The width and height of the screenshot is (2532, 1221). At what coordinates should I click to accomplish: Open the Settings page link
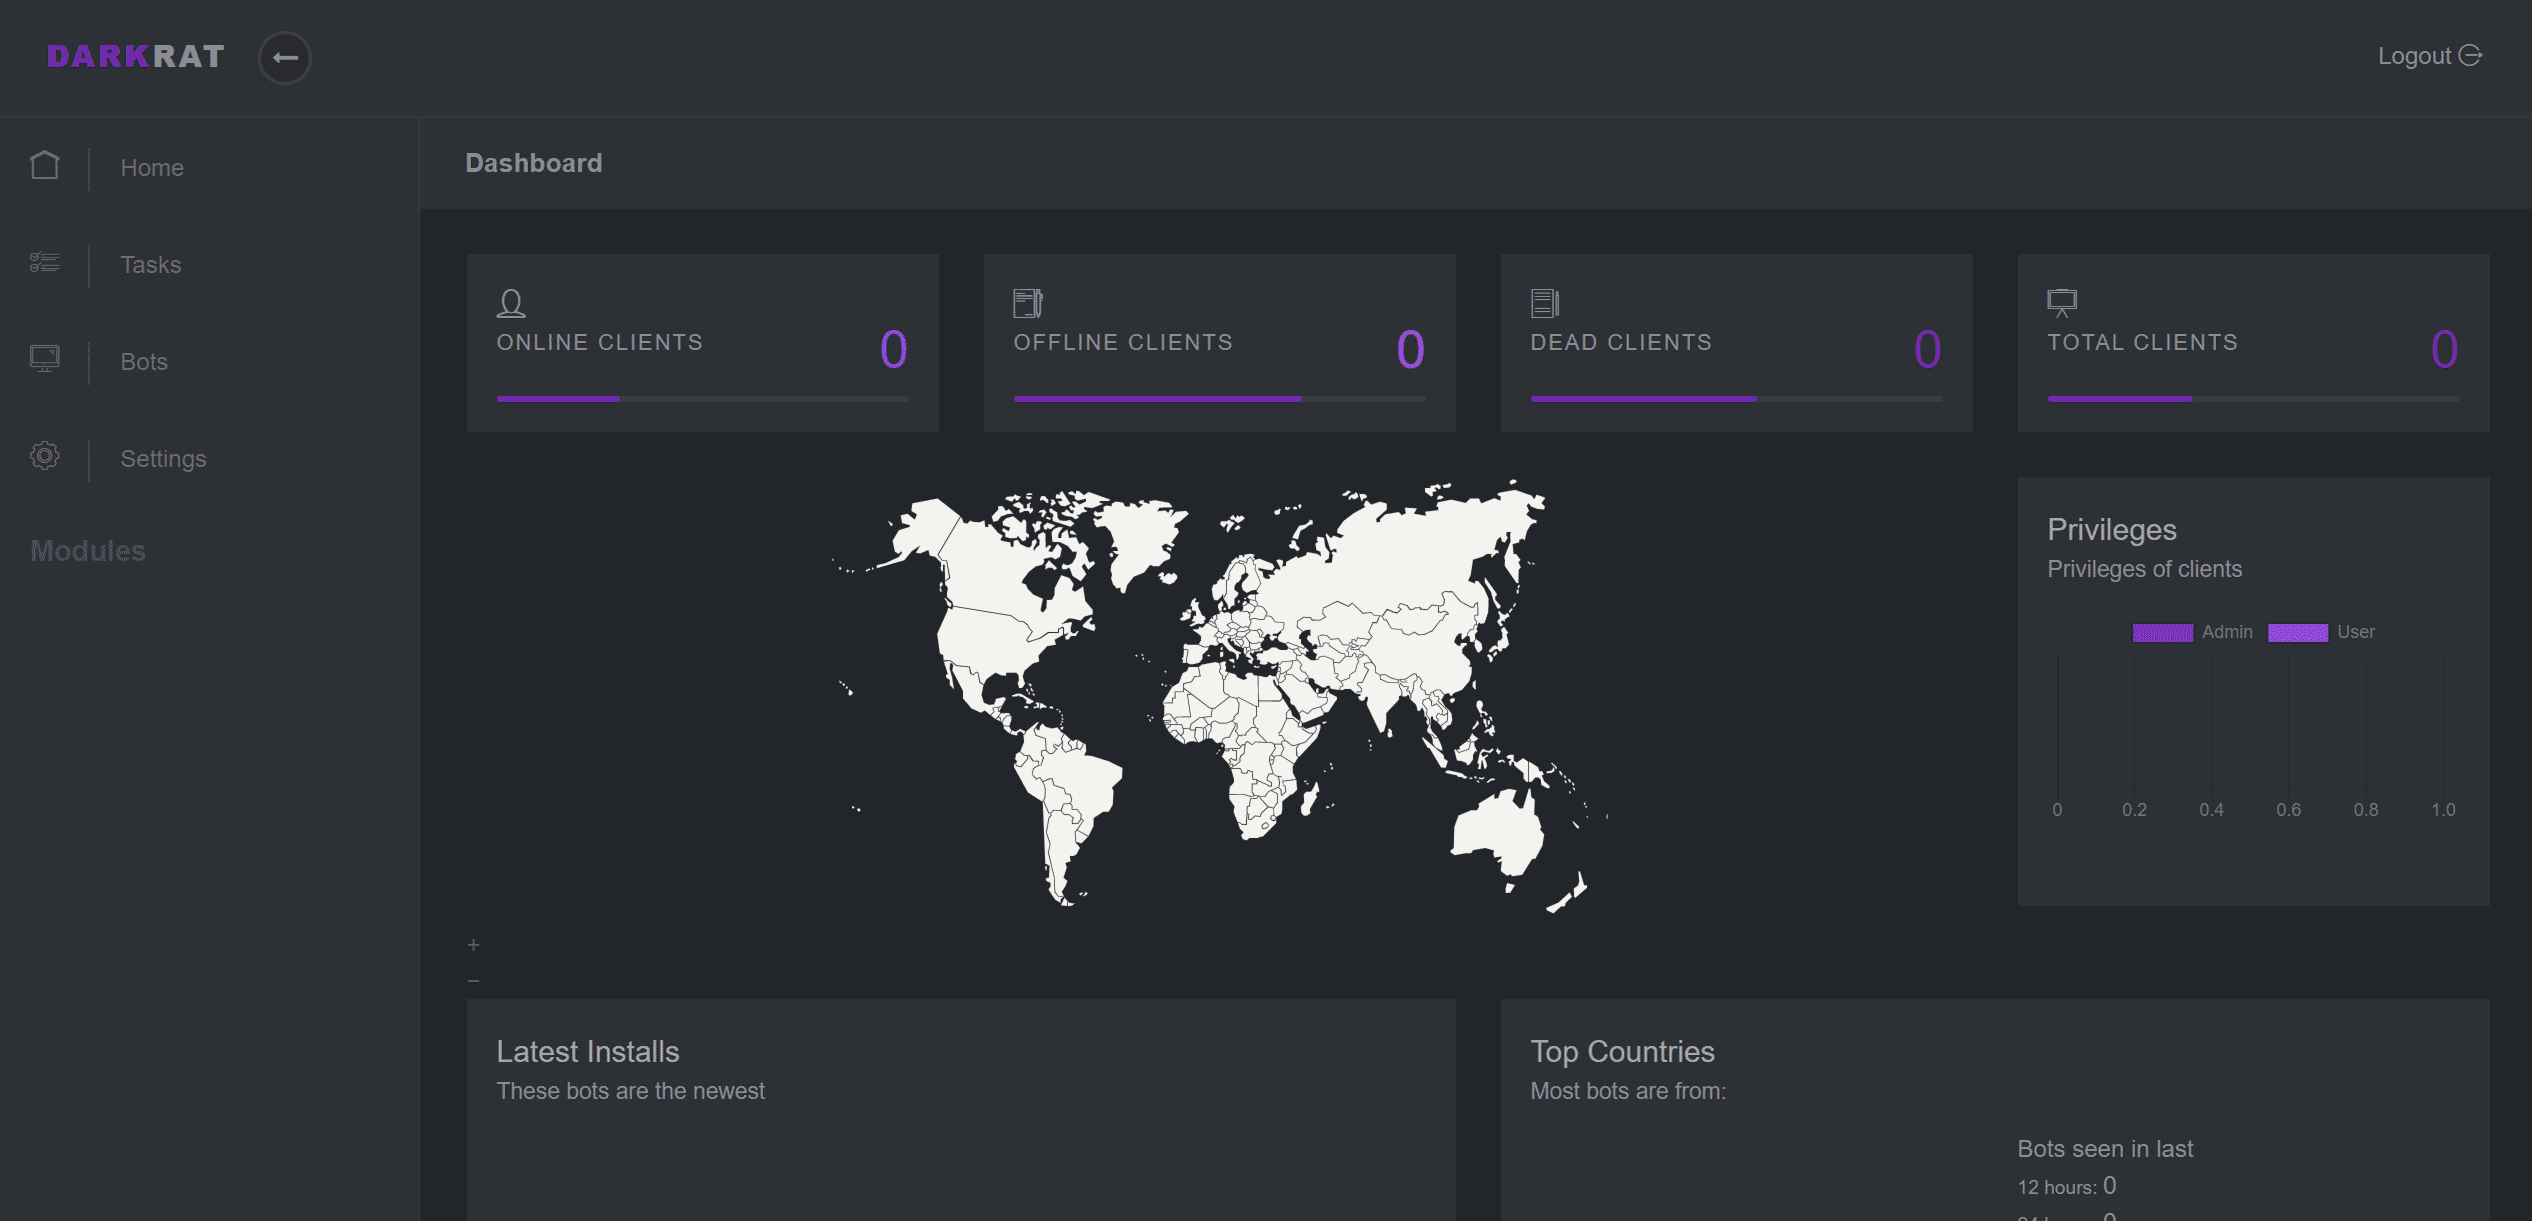163,459
